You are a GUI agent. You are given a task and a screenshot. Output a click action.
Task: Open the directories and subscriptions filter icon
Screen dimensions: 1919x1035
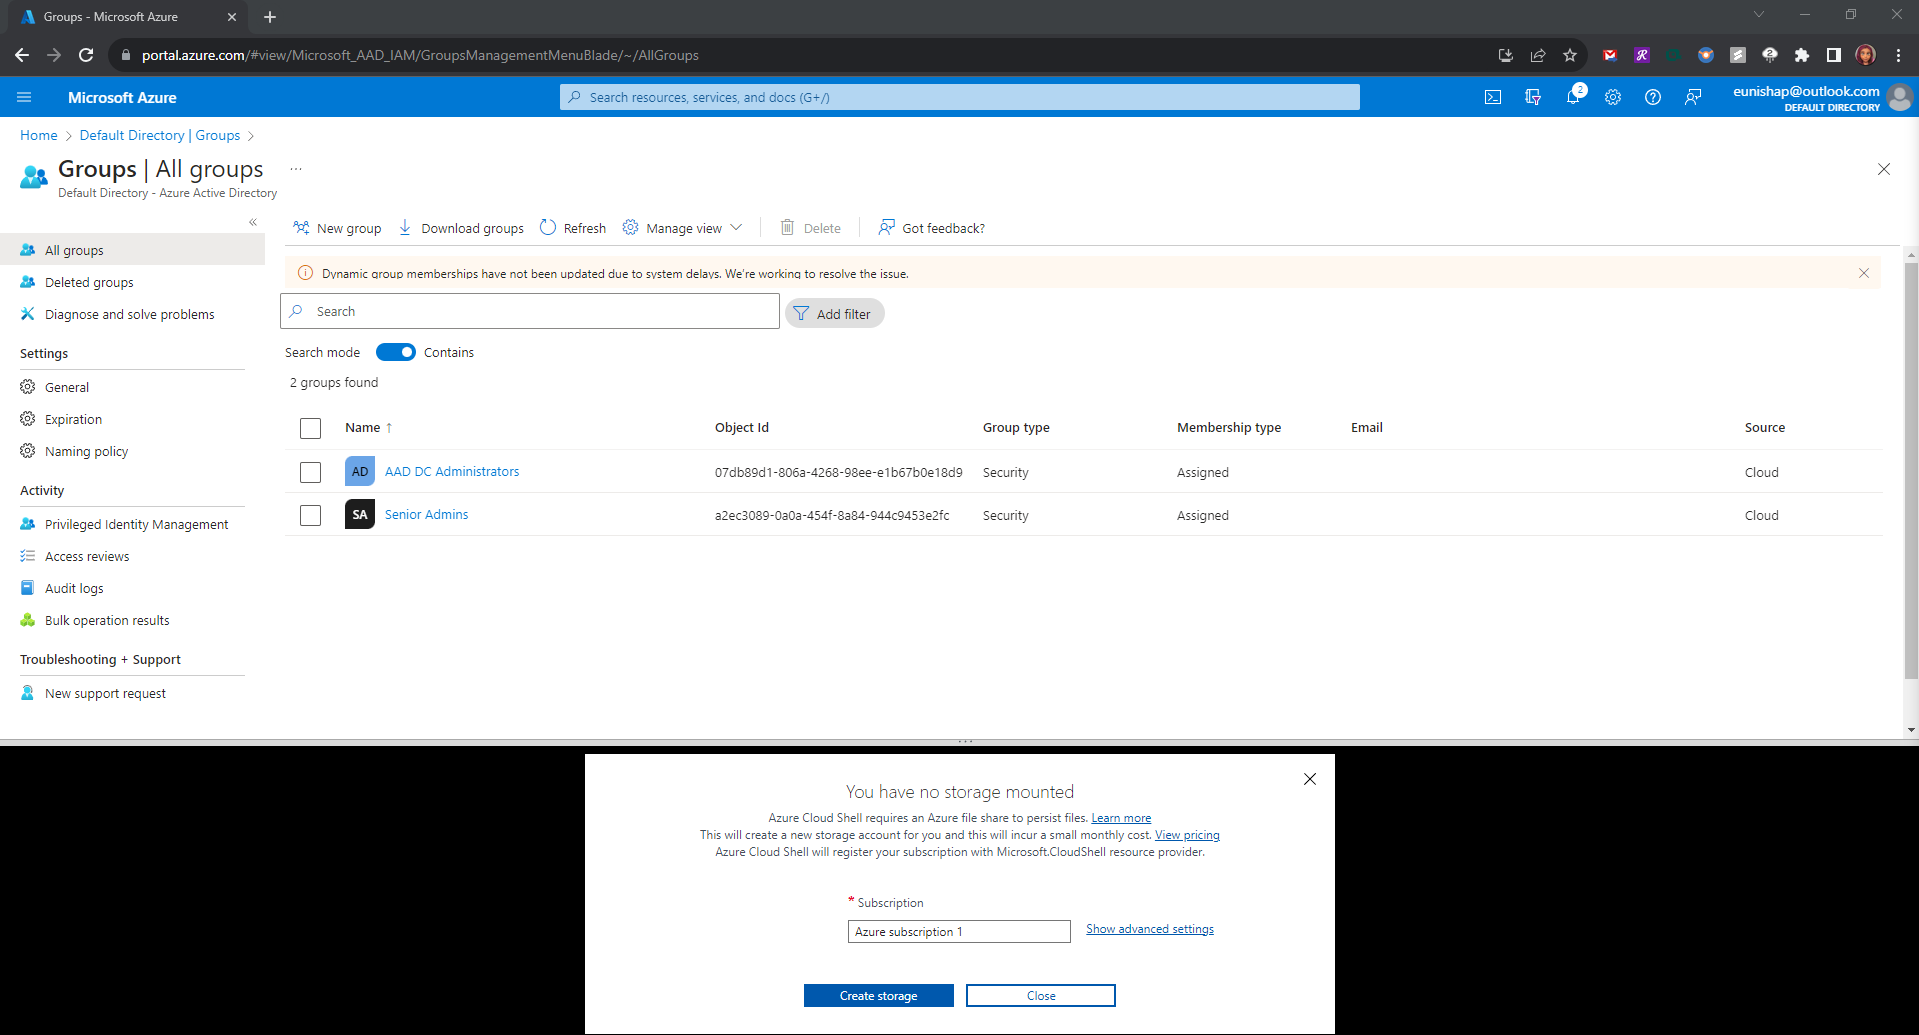(x=1533, y=97)
